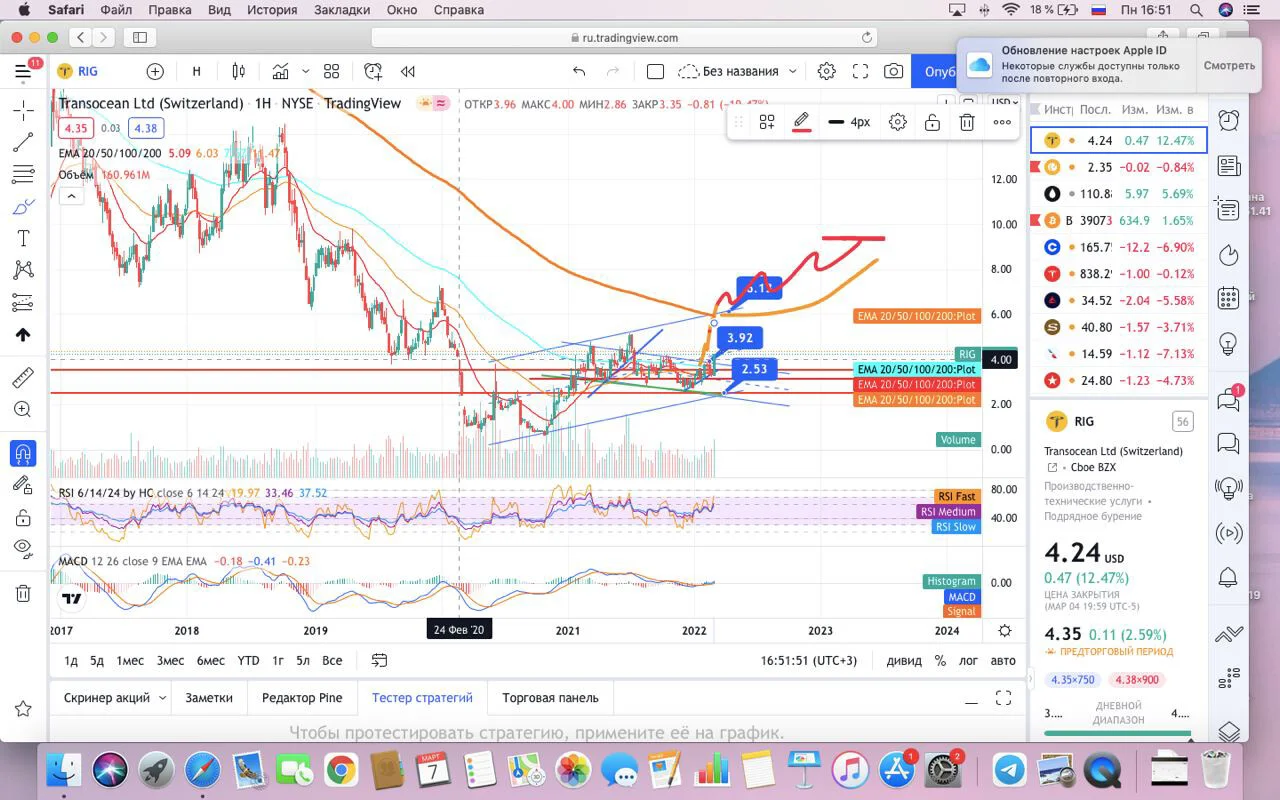The image size is (1280, 800).
Task: Switch chart to fullscreen mode
Action: pyautogui.click(x=860, y=71)
